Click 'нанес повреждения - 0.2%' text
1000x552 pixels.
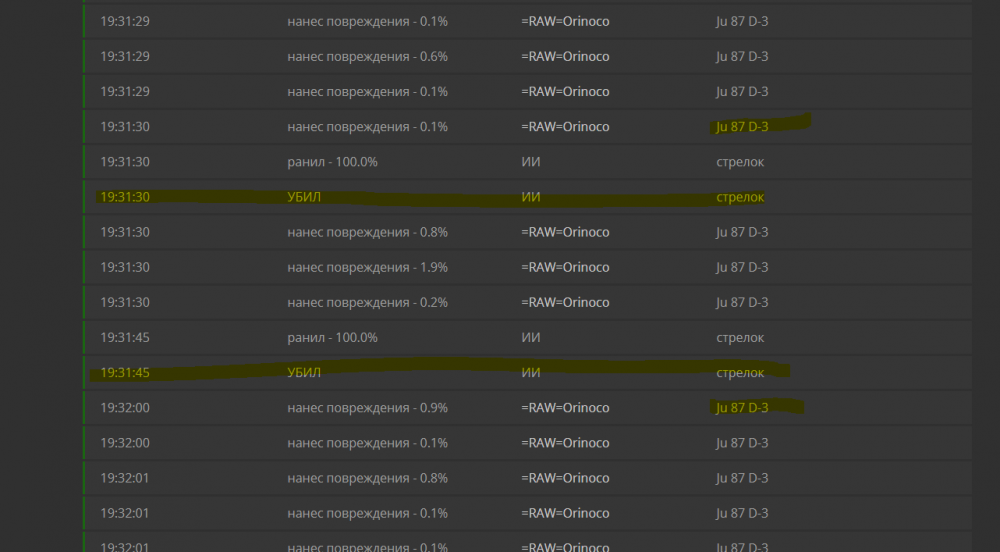(367, 302)
